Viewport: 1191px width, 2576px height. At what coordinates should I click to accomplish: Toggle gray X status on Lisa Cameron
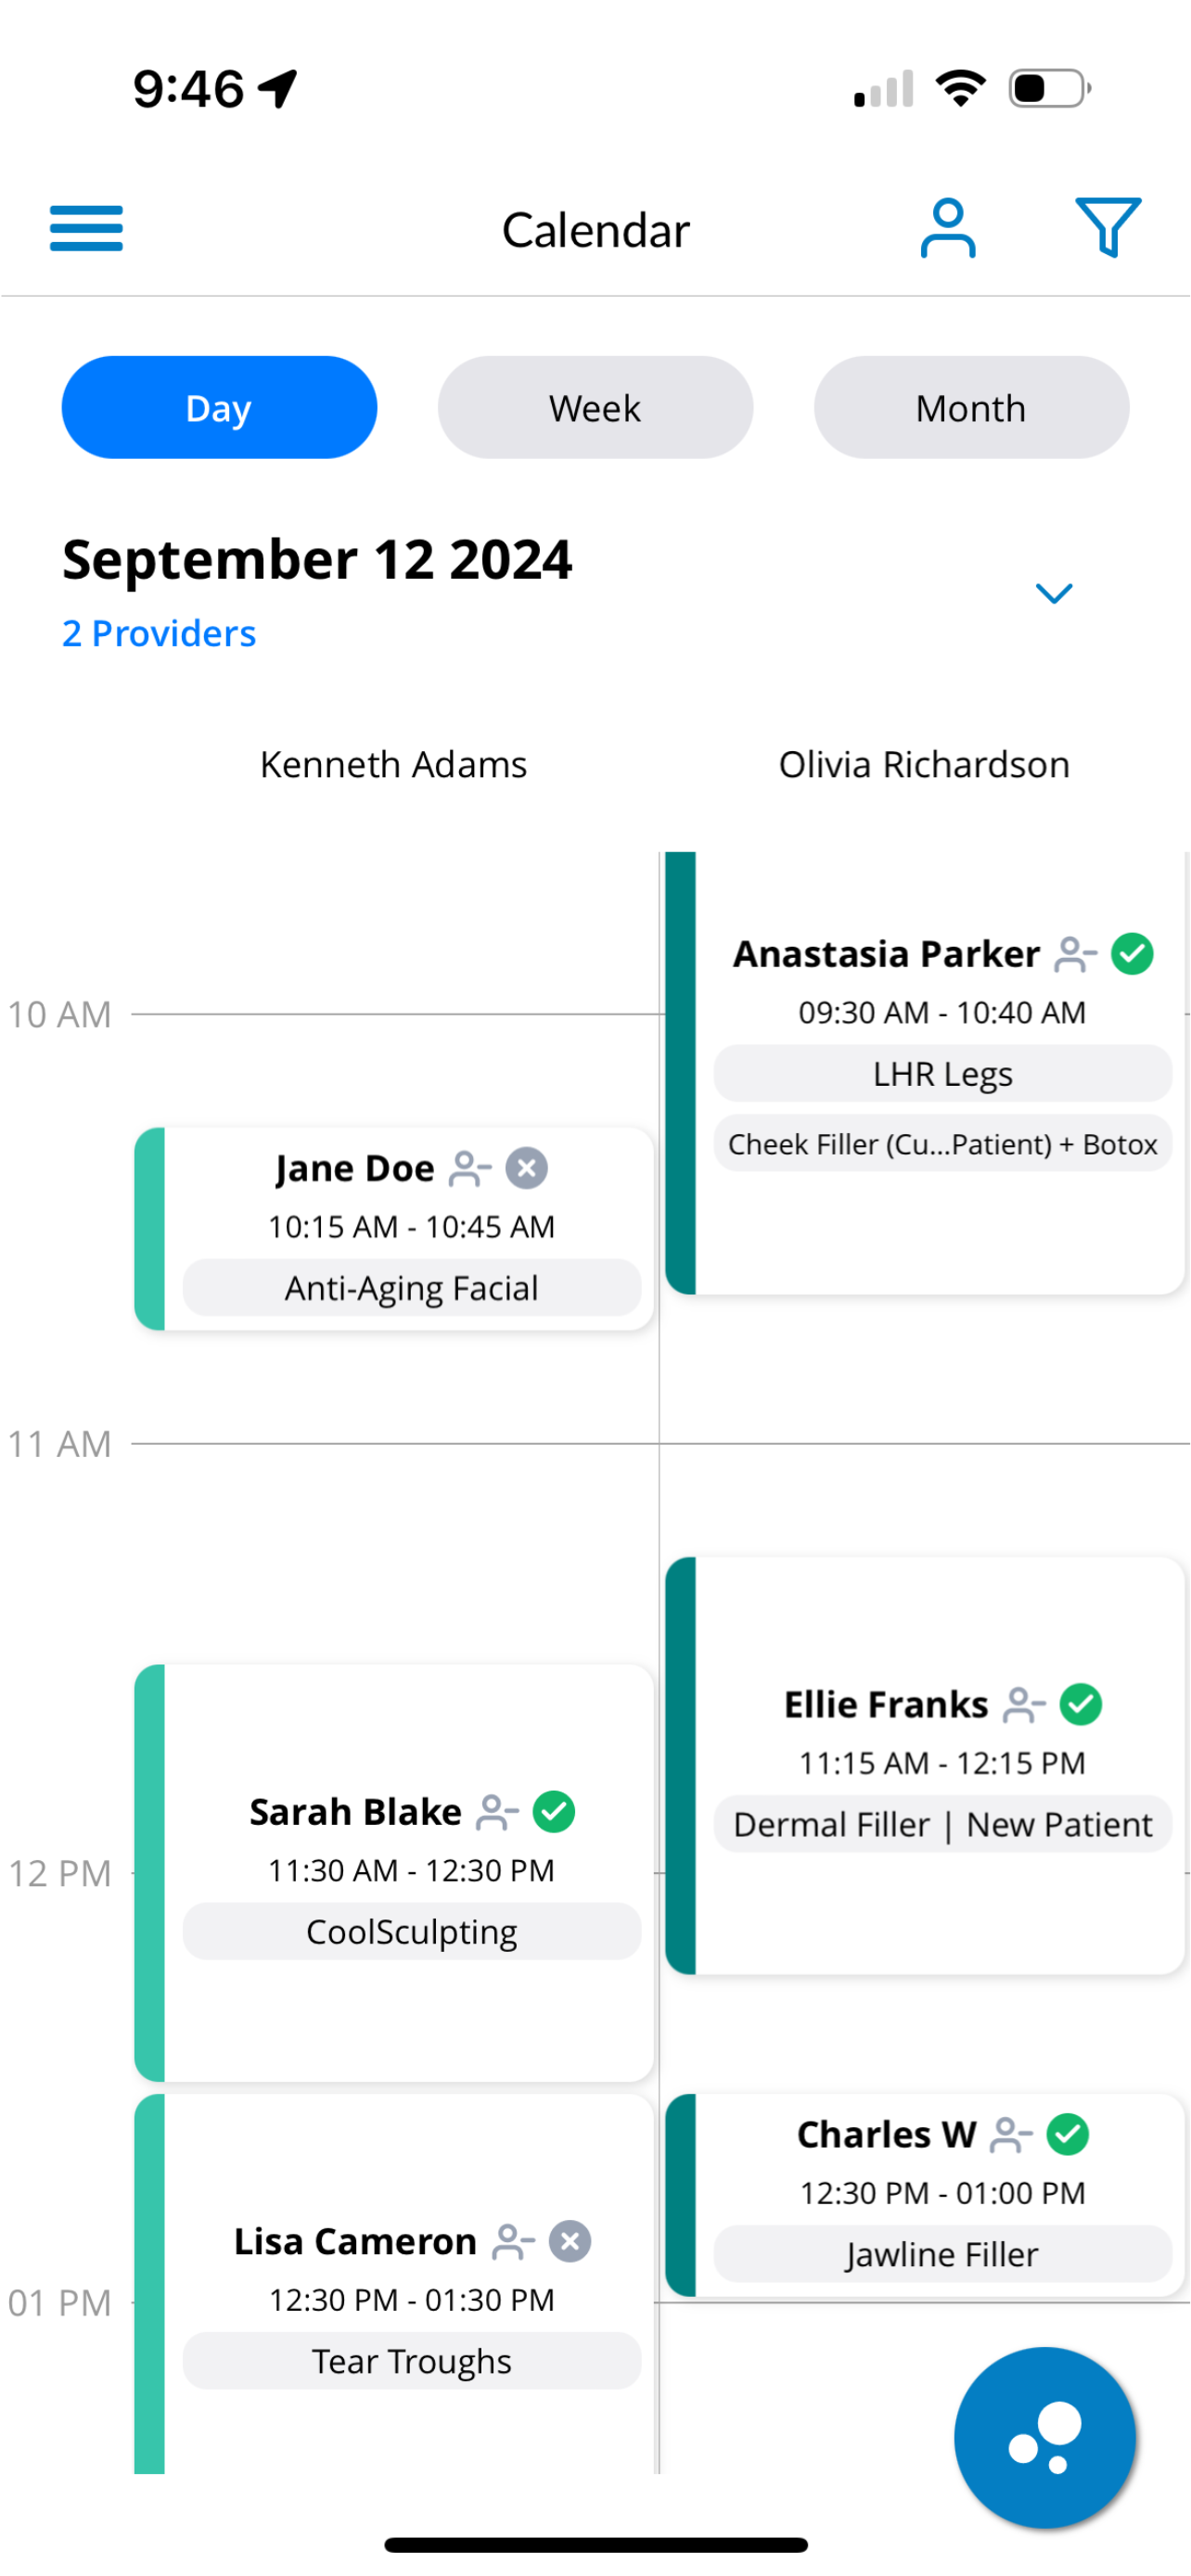569,2241
